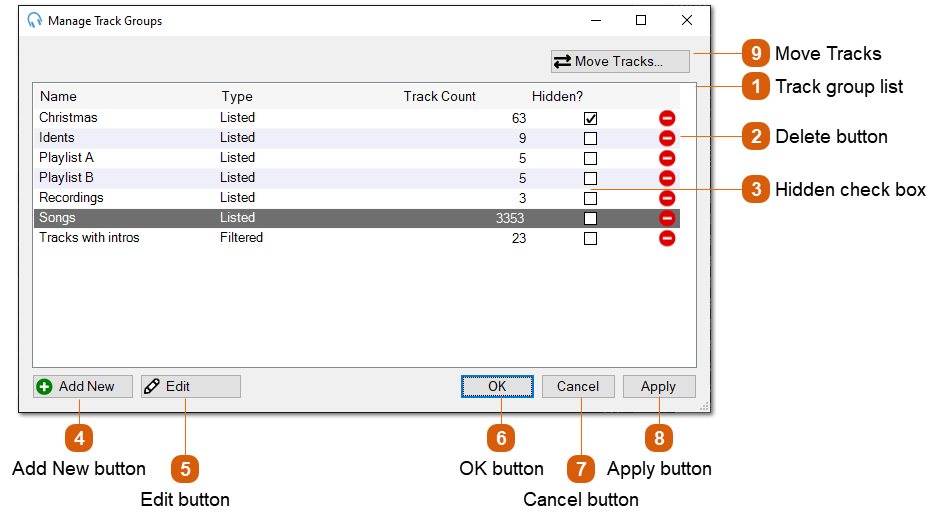Select the Christmas row
Image resolution: width=942 pixels, height=526 pixels.
coord(357,118)
